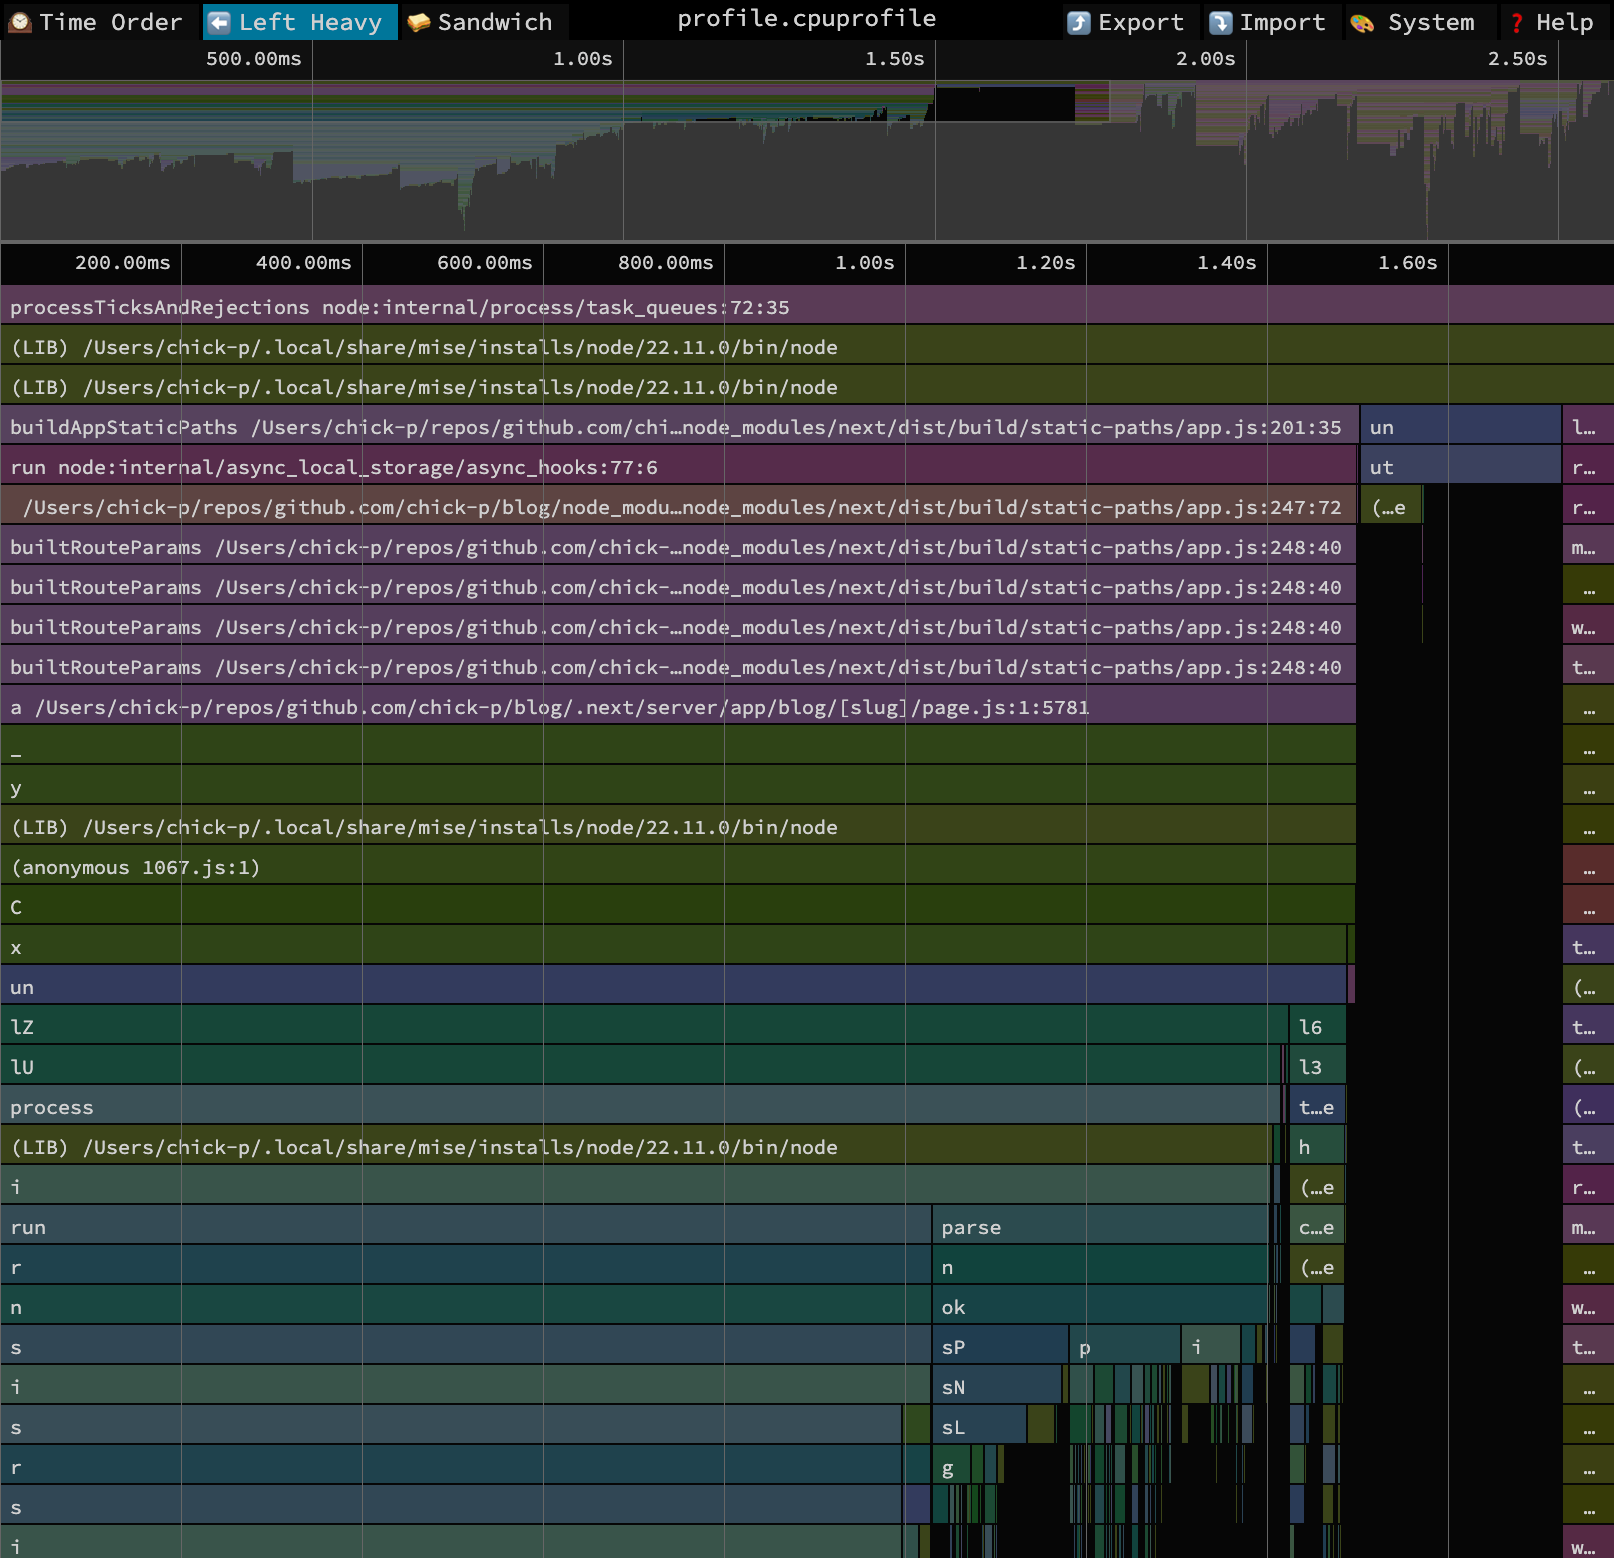Select the '_' frame row
1614x1558 pixels.
[678, 745]
